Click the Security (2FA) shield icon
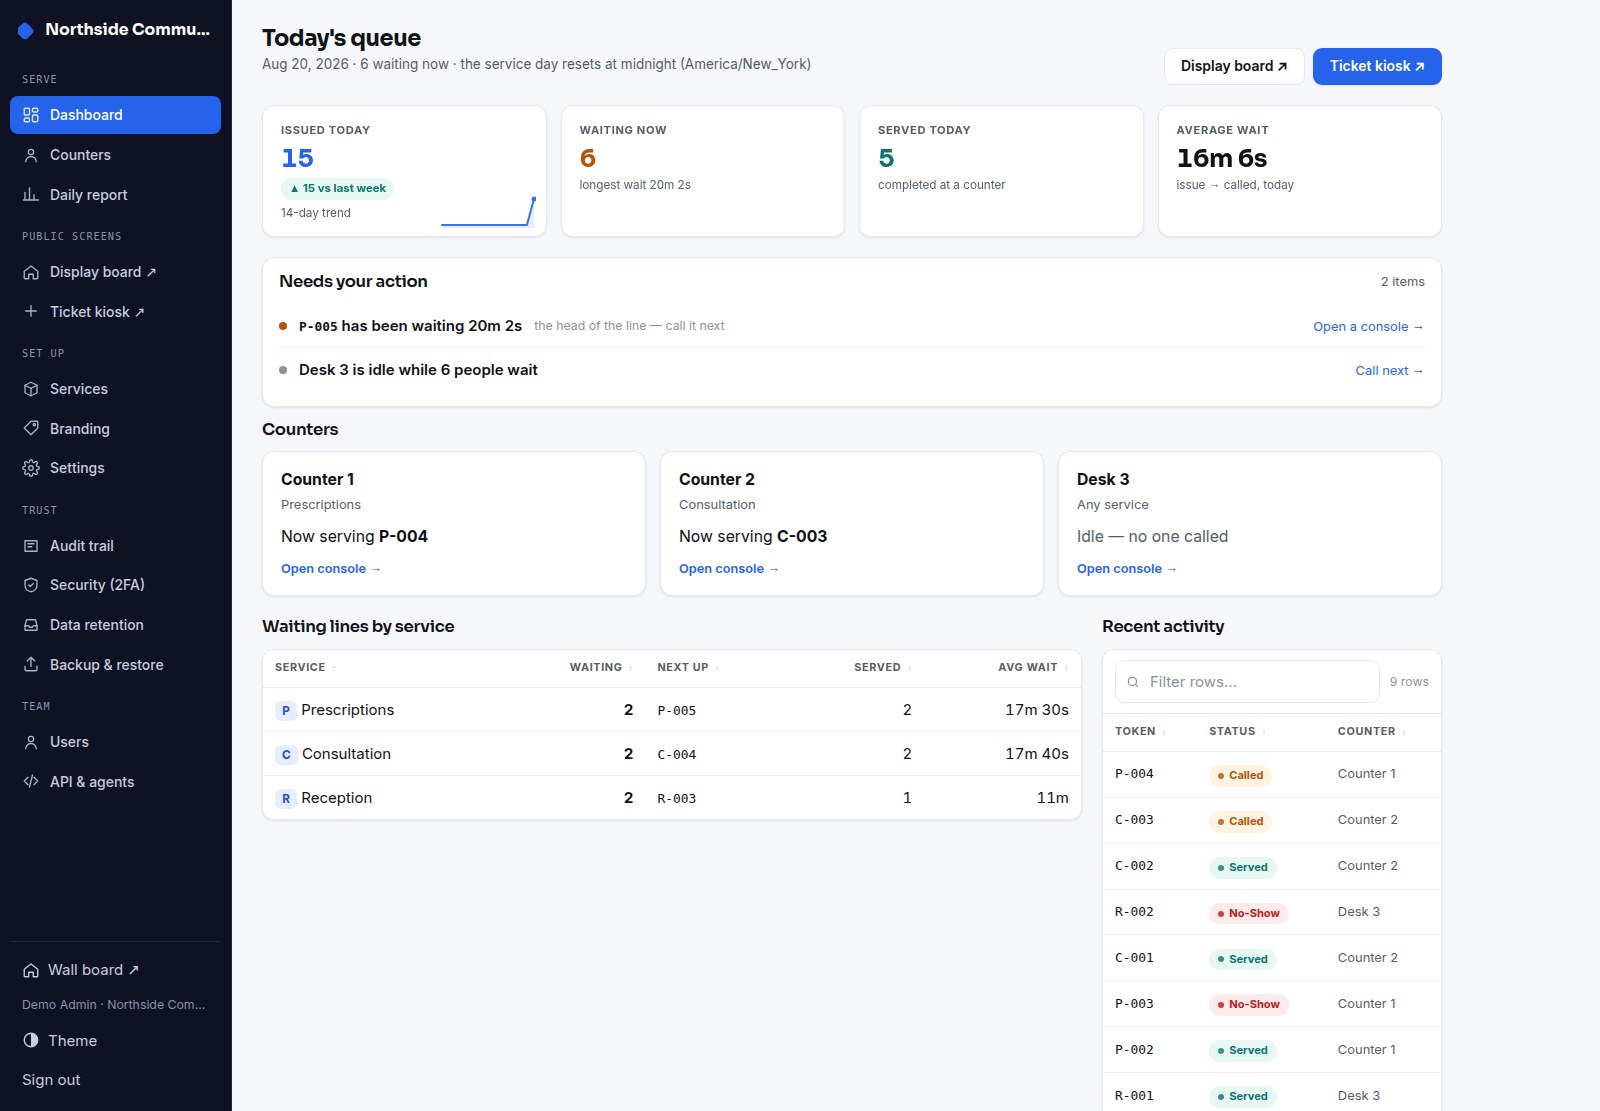The width and height of the screenshot is (1600, 1111). (x=31, y=585)
